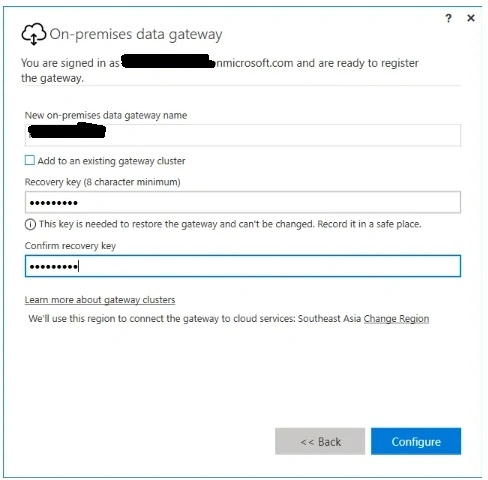This screenshot has width=488, height=480.
Task: Go back with the '<< Back' button
Action: point(320,442)
